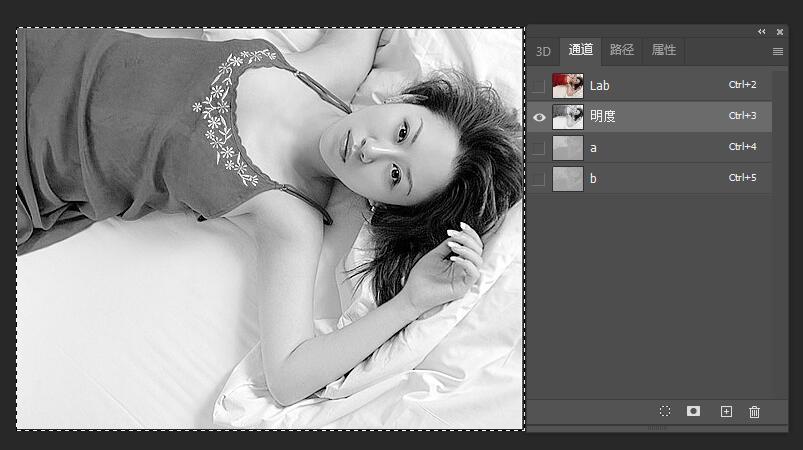Load channel as selection icon
Screen dimensions: 803x450
(x=665, y=411)
